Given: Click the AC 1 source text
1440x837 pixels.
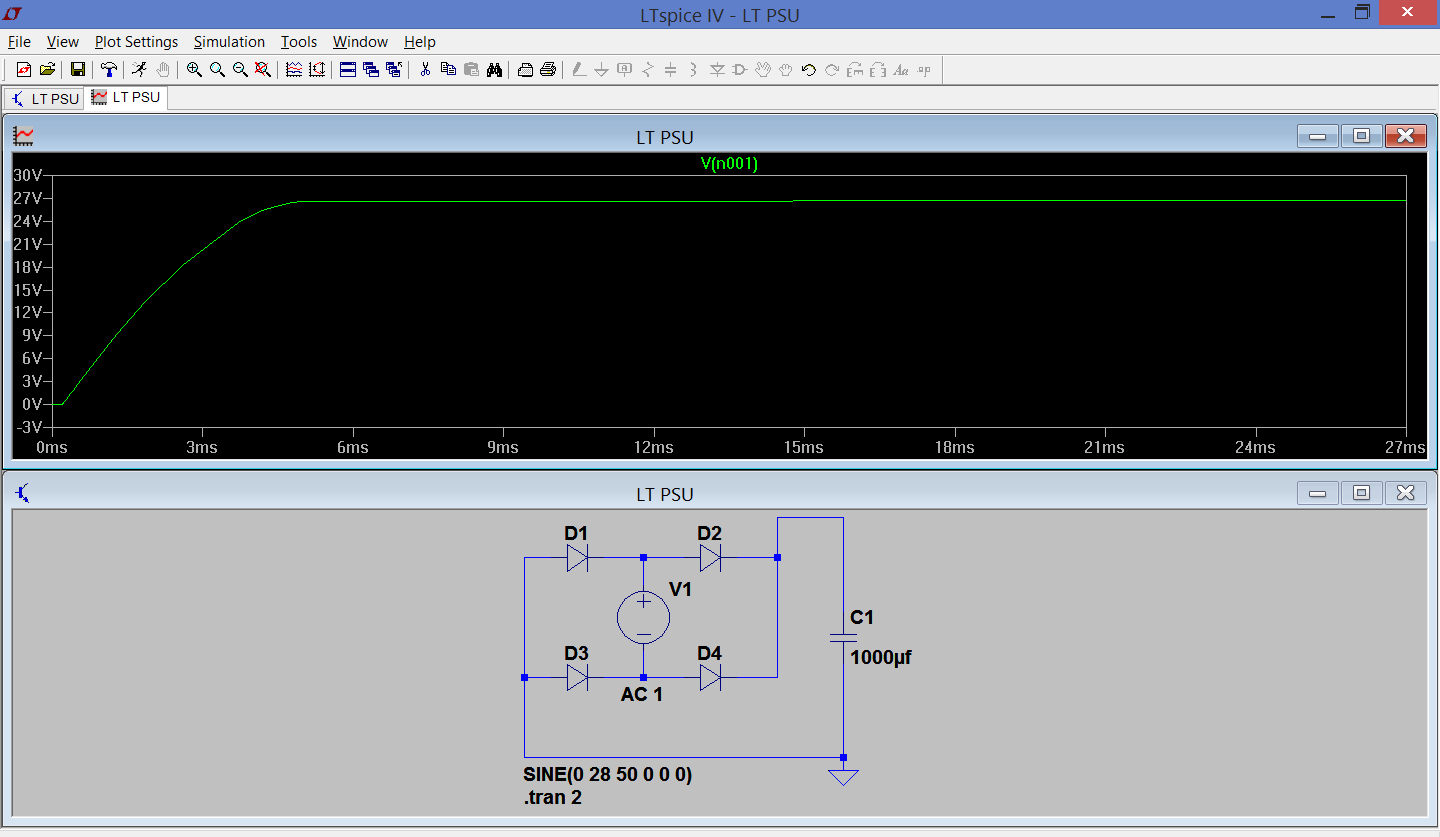Looking at the screenshot, I should (642, 694).
